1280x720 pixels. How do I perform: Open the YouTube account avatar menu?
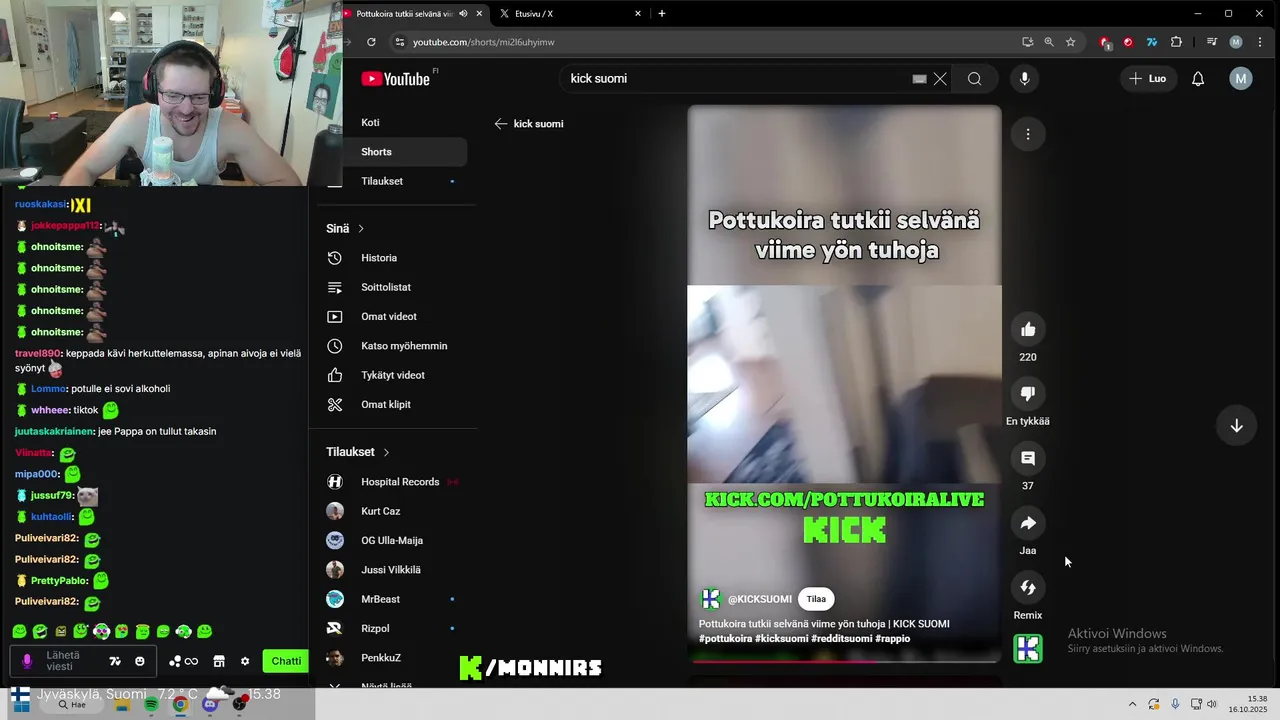click(x=1241, y=79)
